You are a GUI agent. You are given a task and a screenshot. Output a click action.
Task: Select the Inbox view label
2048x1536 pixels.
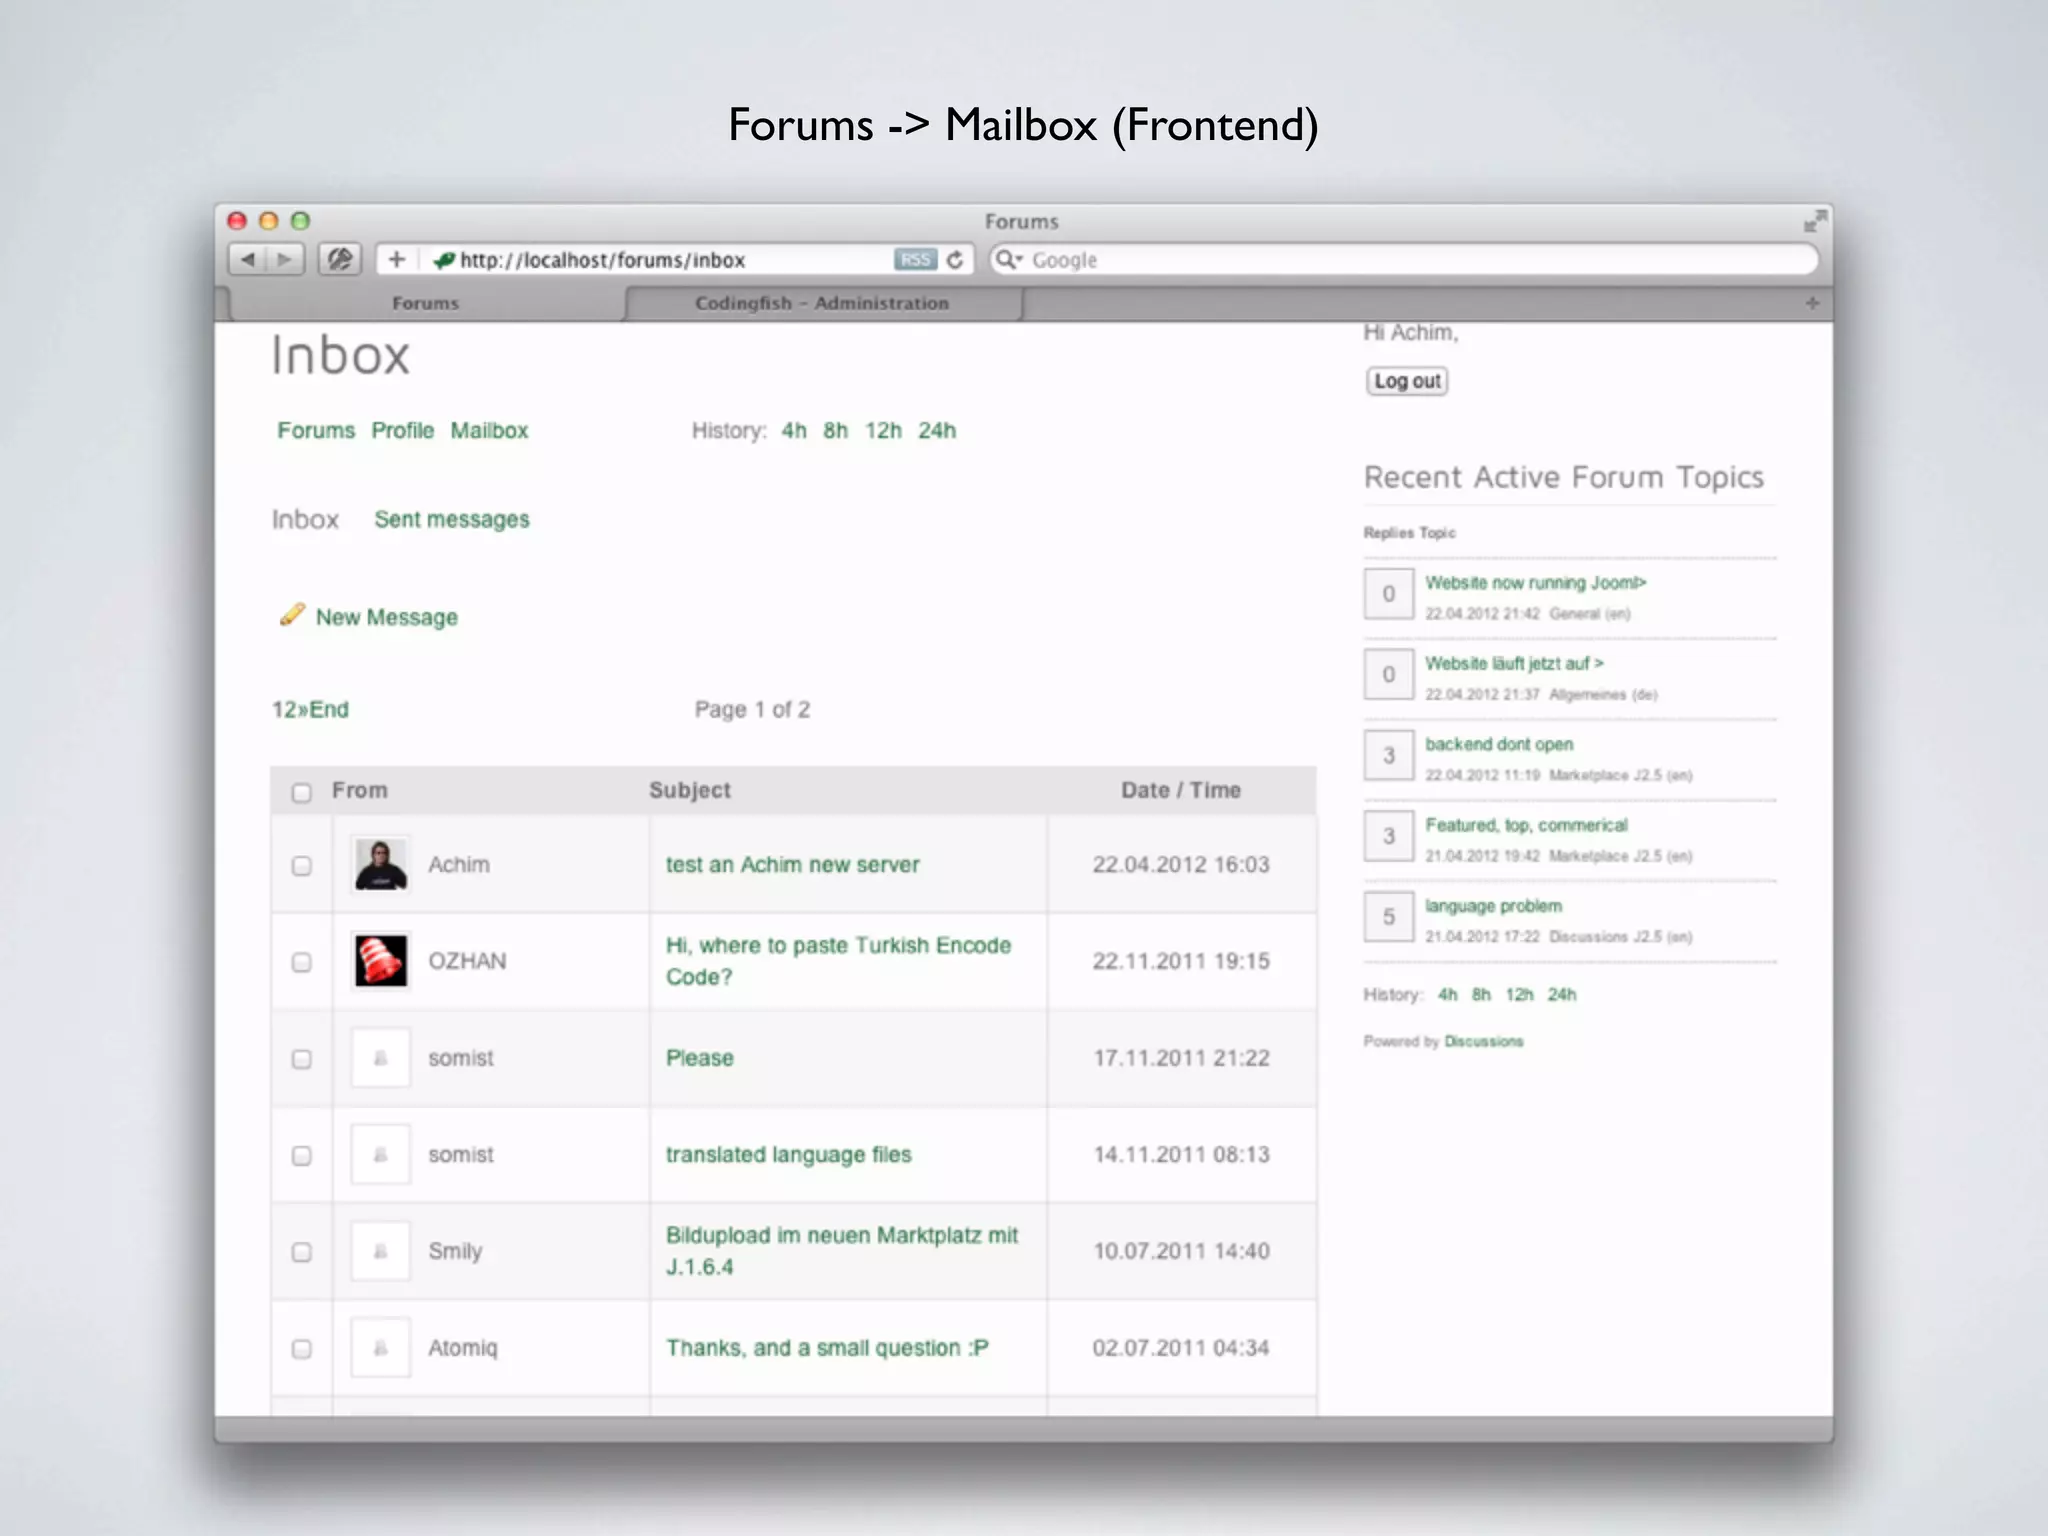pos(305,519)
